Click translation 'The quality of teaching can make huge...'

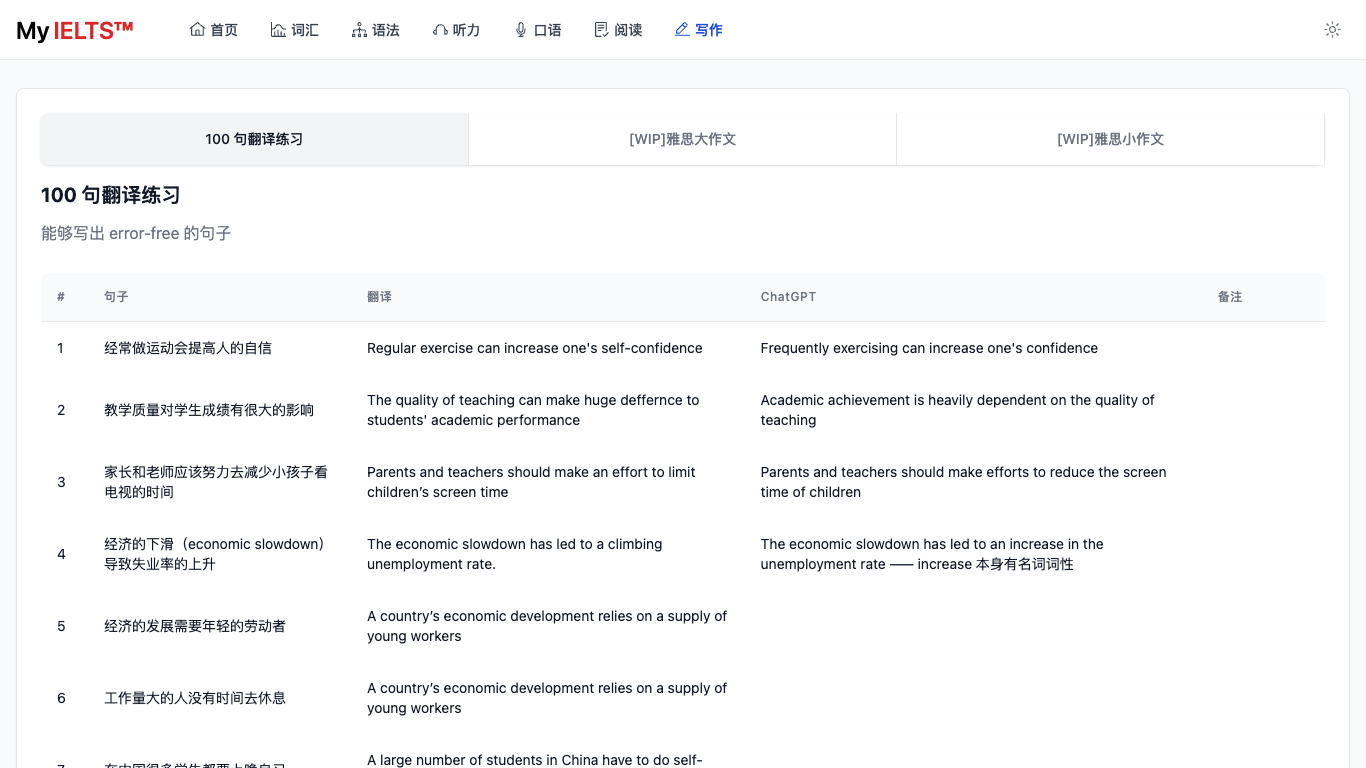click(534, 410)
